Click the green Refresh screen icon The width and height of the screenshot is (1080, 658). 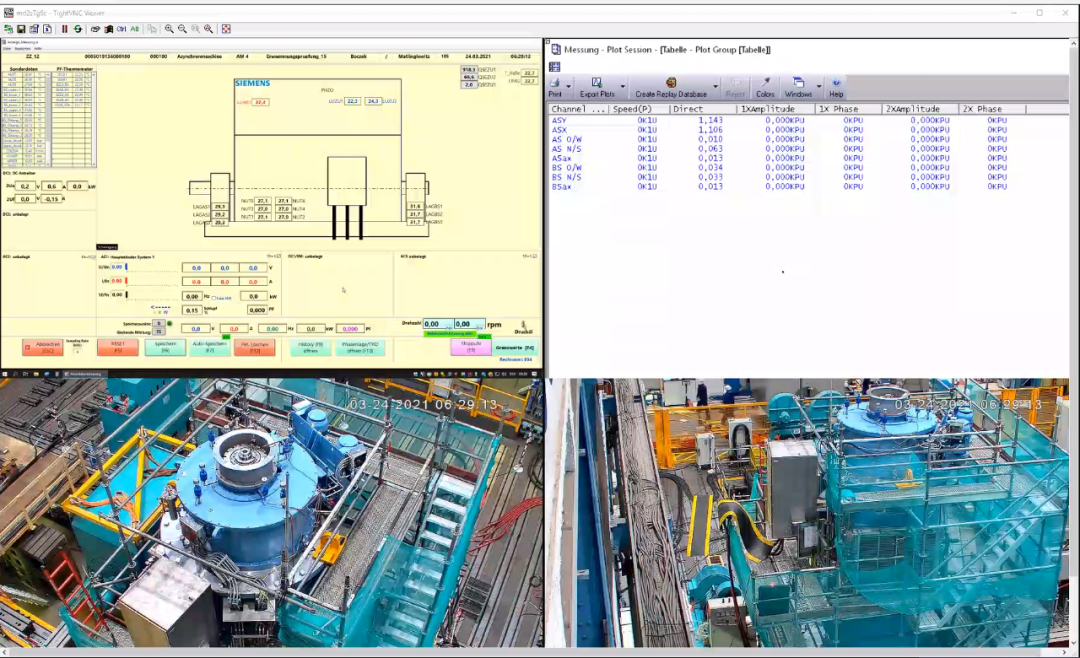point(78,29)
